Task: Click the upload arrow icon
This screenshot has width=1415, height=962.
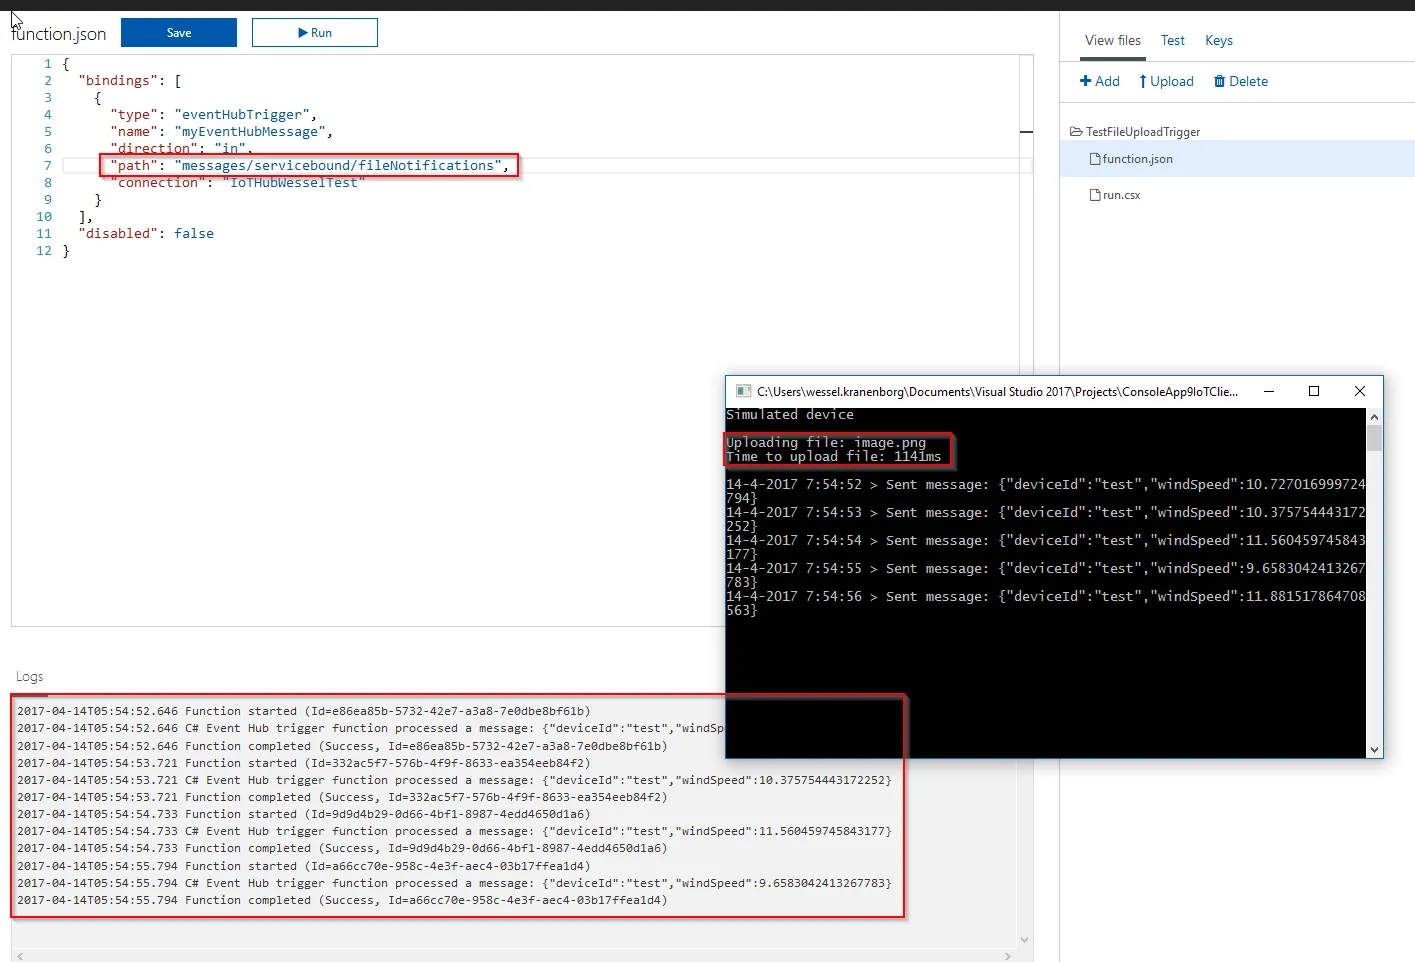Action: pos(1143,82)
